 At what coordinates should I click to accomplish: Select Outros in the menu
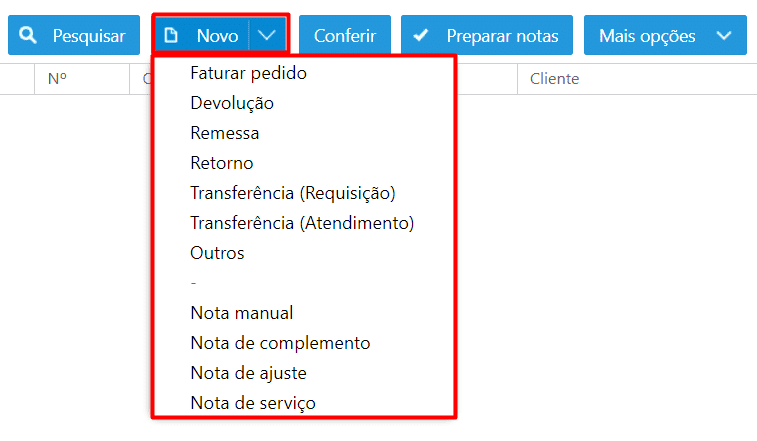click(217, 253)
